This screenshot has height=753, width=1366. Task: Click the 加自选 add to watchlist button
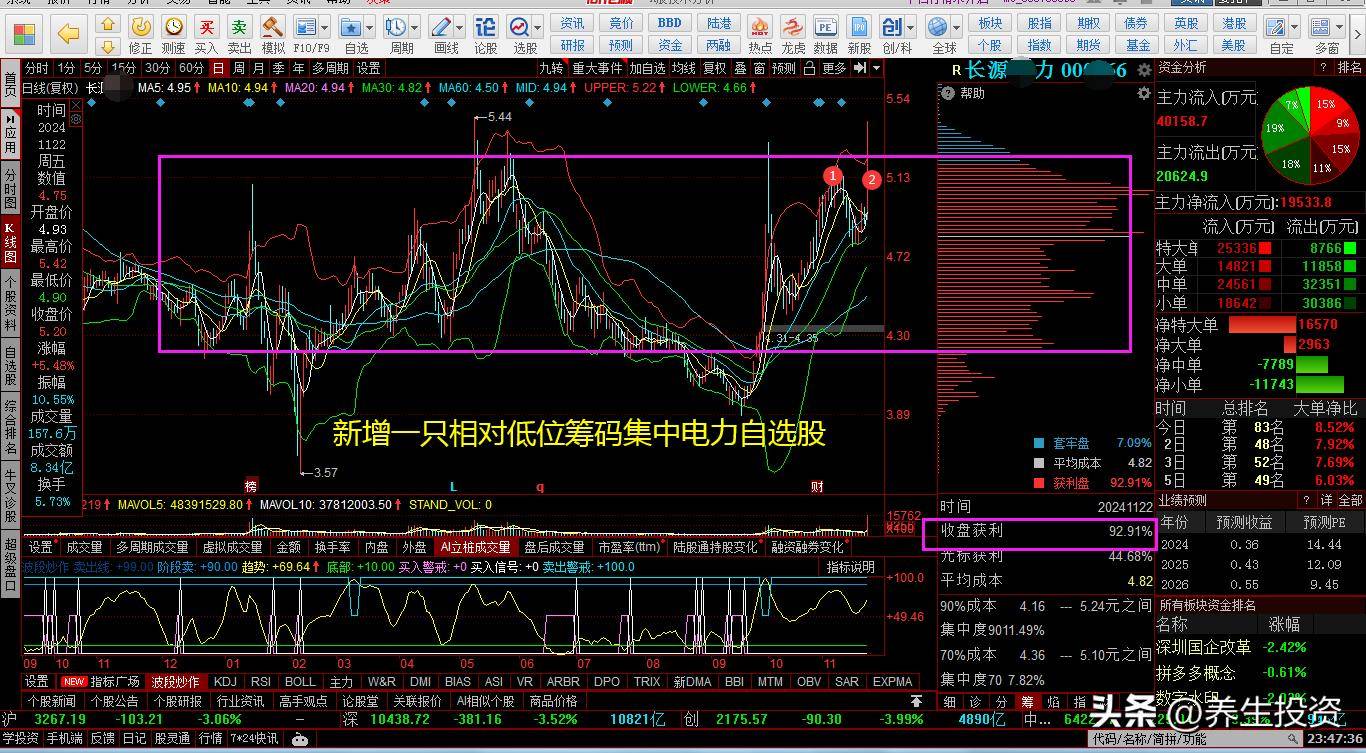pos(647,68)
